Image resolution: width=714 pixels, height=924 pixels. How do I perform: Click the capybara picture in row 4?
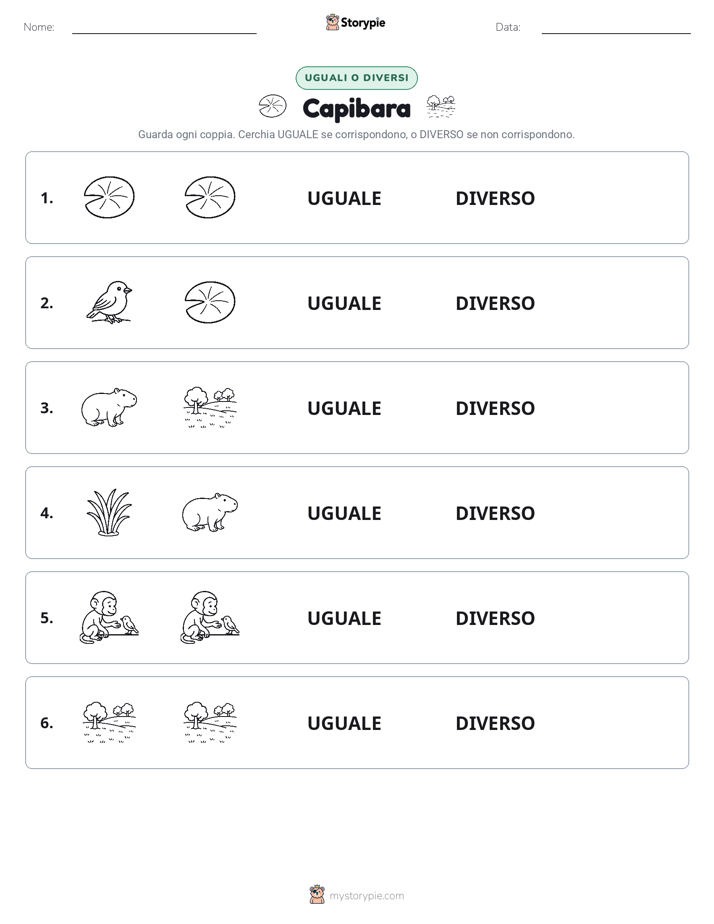pos(210,512)
